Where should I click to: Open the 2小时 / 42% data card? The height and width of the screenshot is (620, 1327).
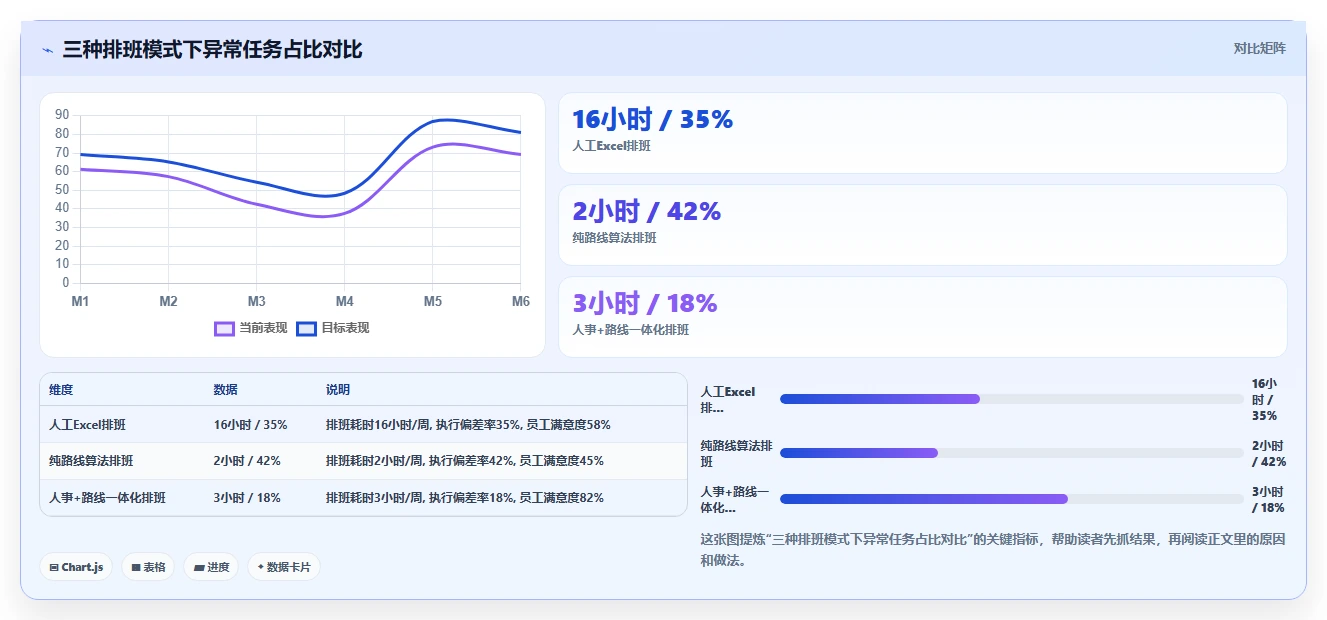coord(922,225)
